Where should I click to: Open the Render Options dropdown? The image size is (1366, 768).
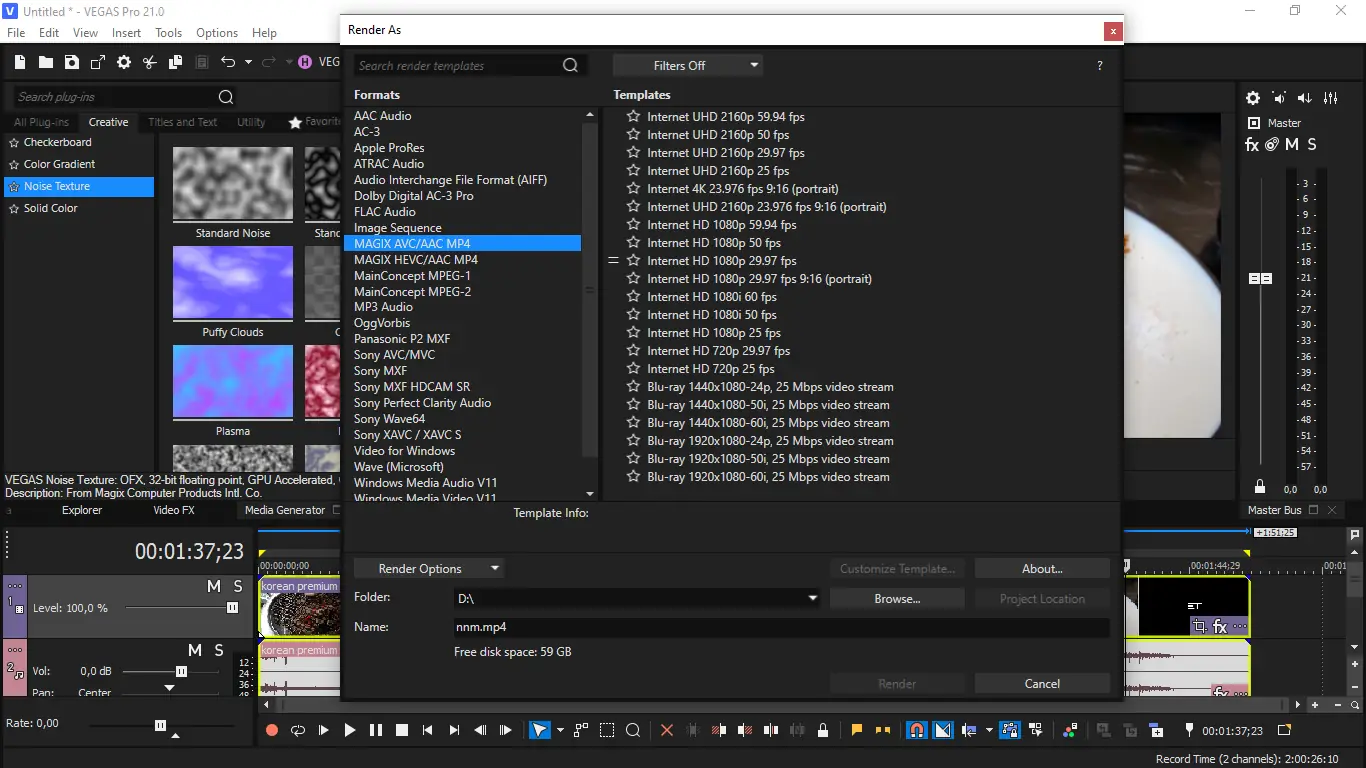[x=429, y=567]
